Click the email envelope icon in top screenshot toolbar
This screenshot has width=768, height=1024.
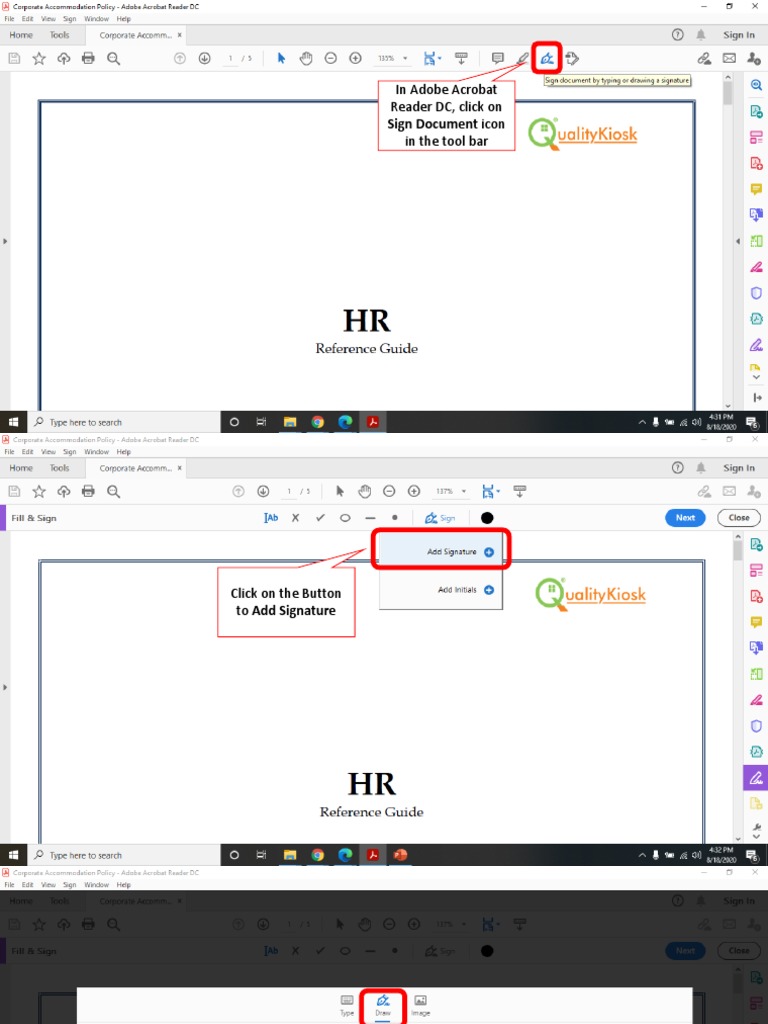point(729,58)
